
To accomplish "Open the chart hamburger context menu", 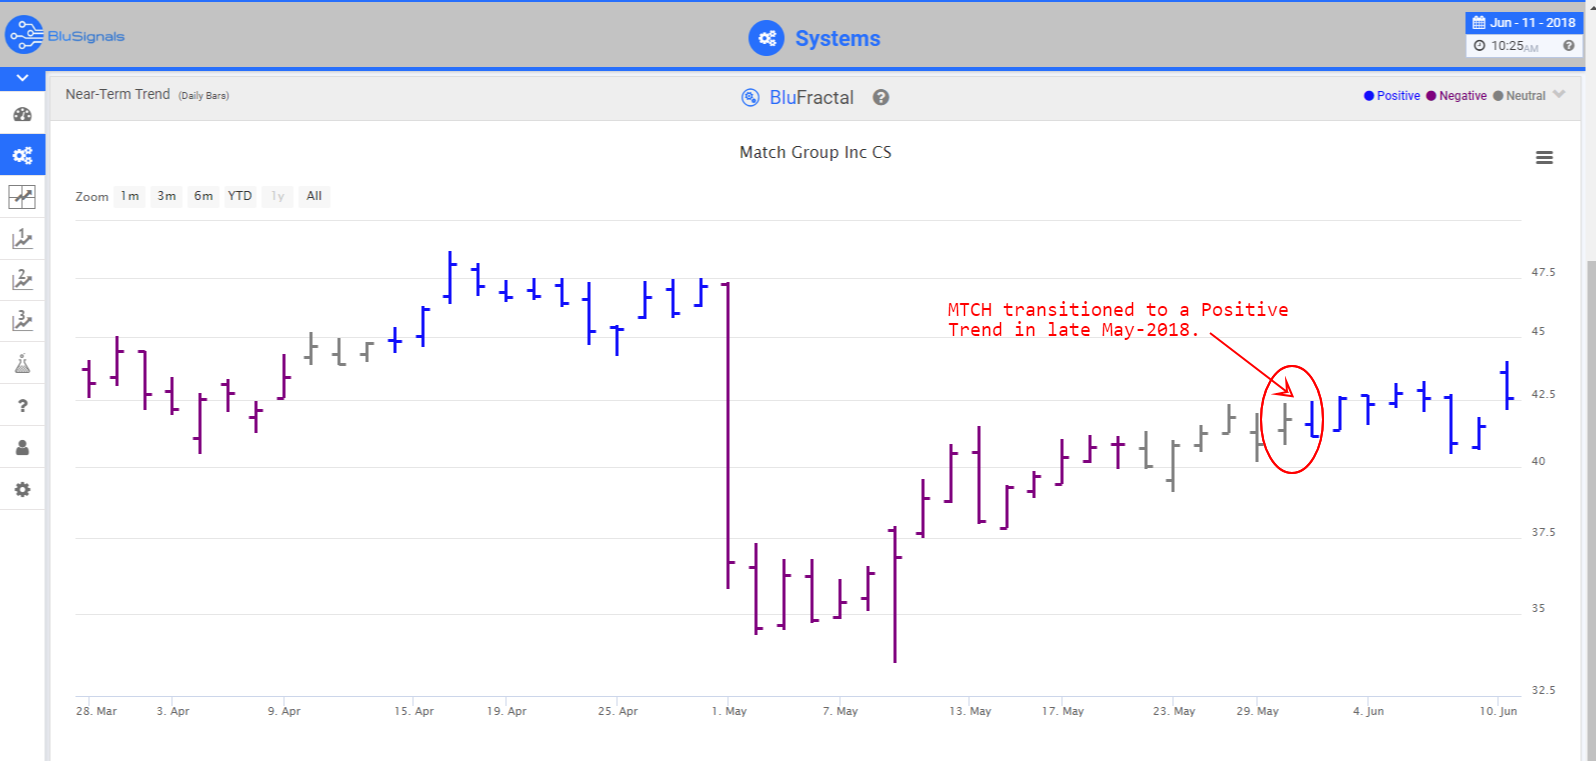I will [1544, 158].
